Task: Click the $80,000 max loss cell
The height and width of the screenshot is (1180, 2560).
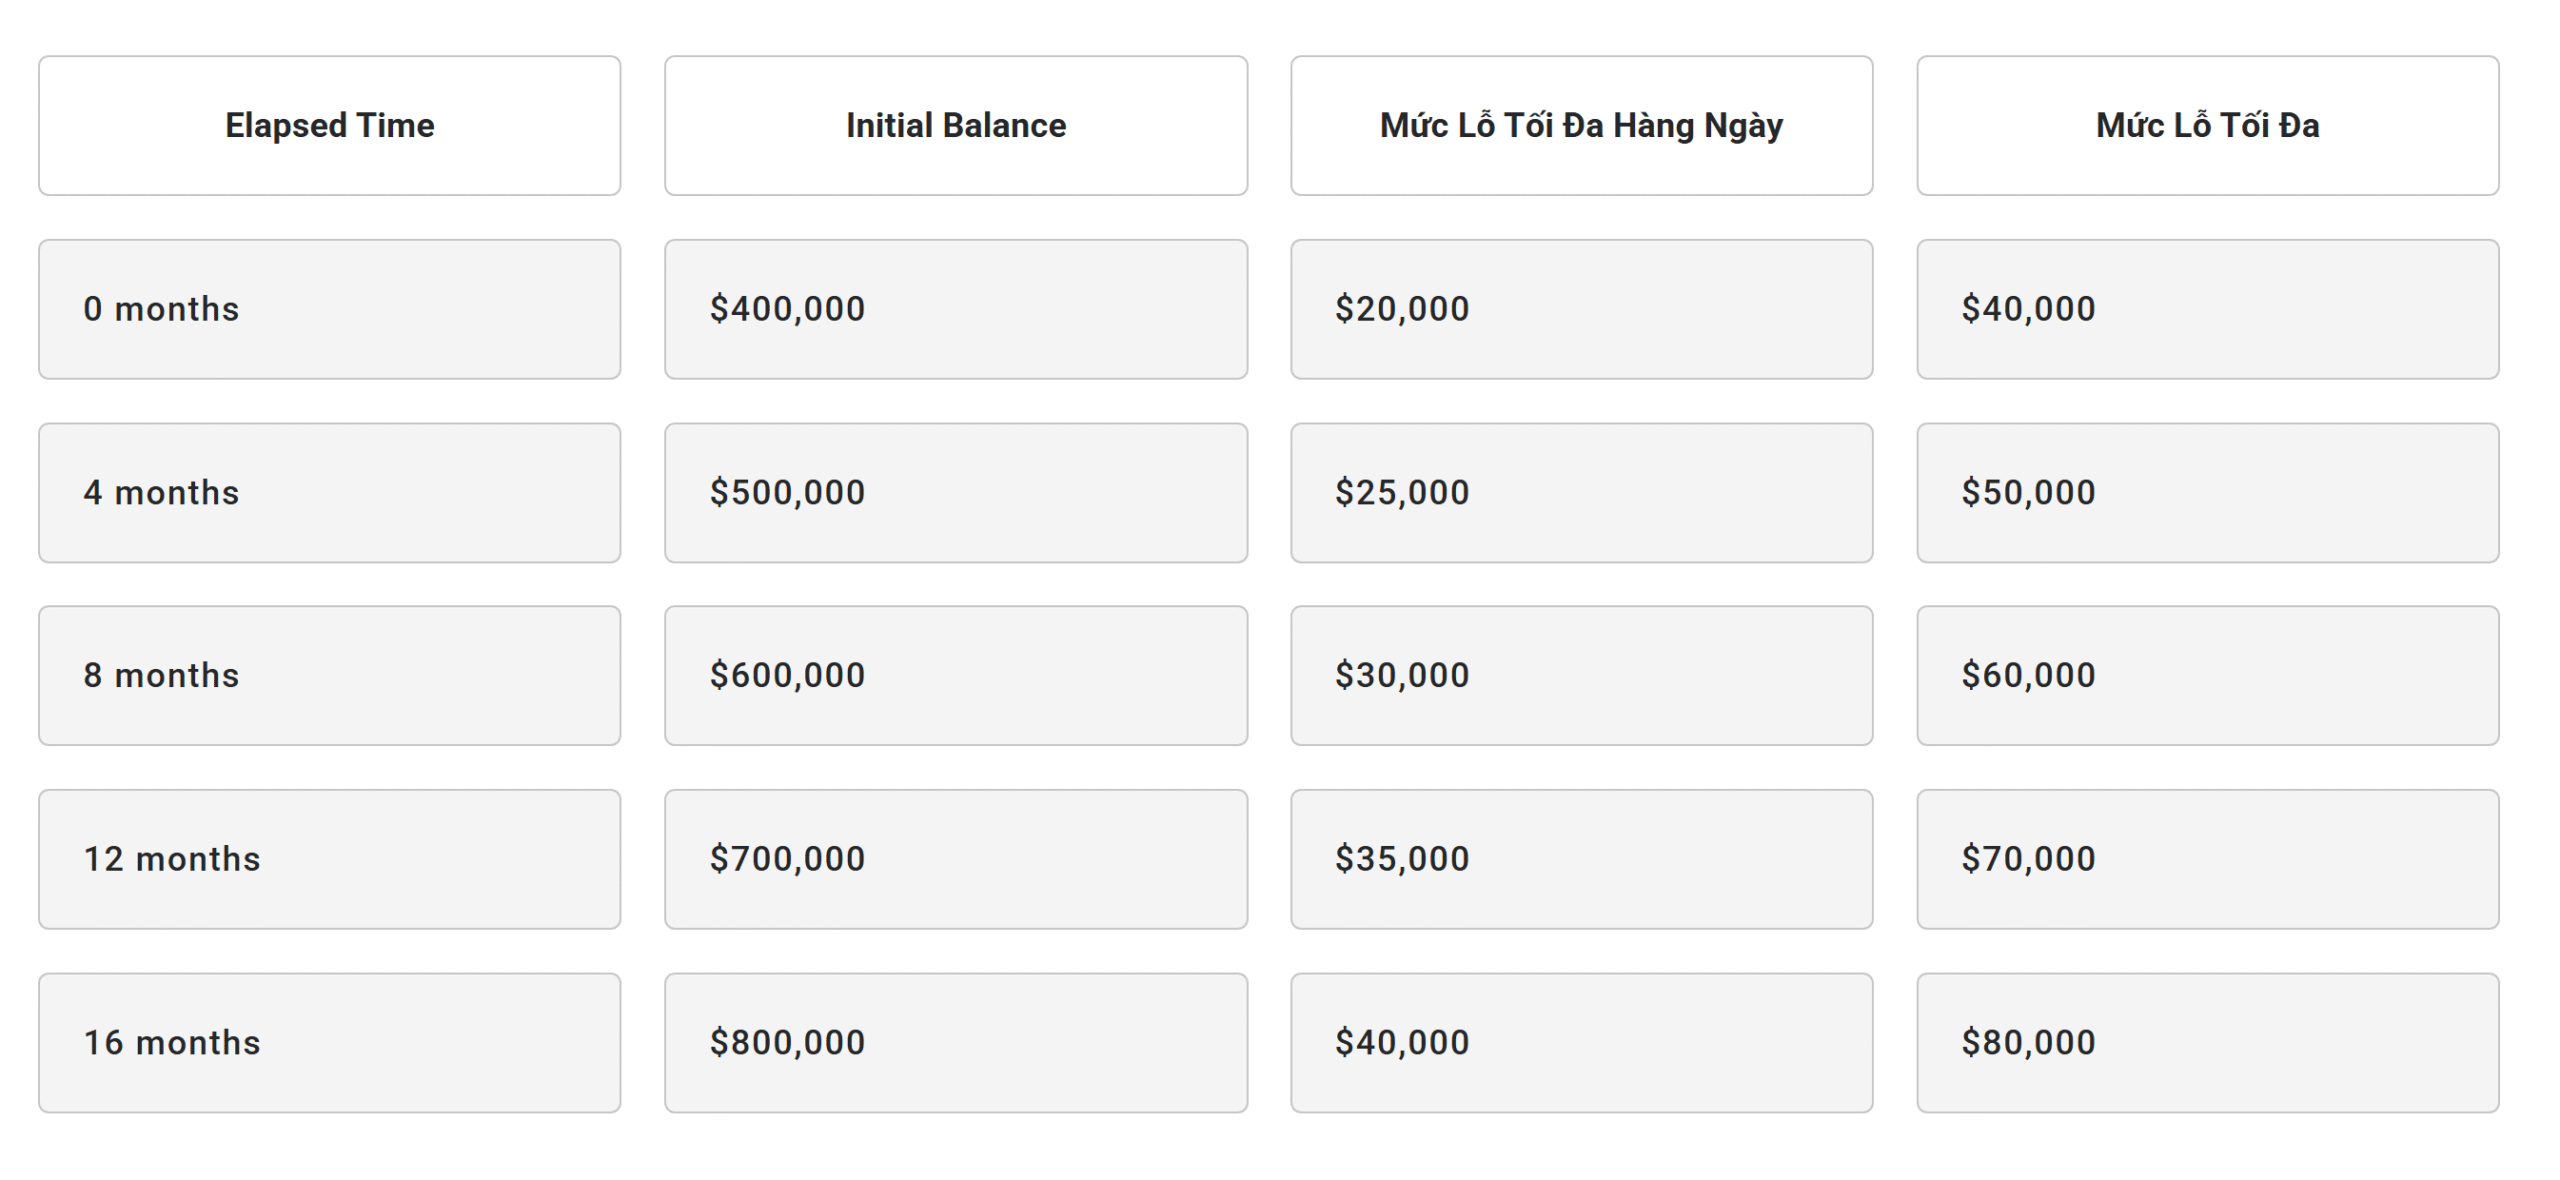Action: (2207, 1042)
